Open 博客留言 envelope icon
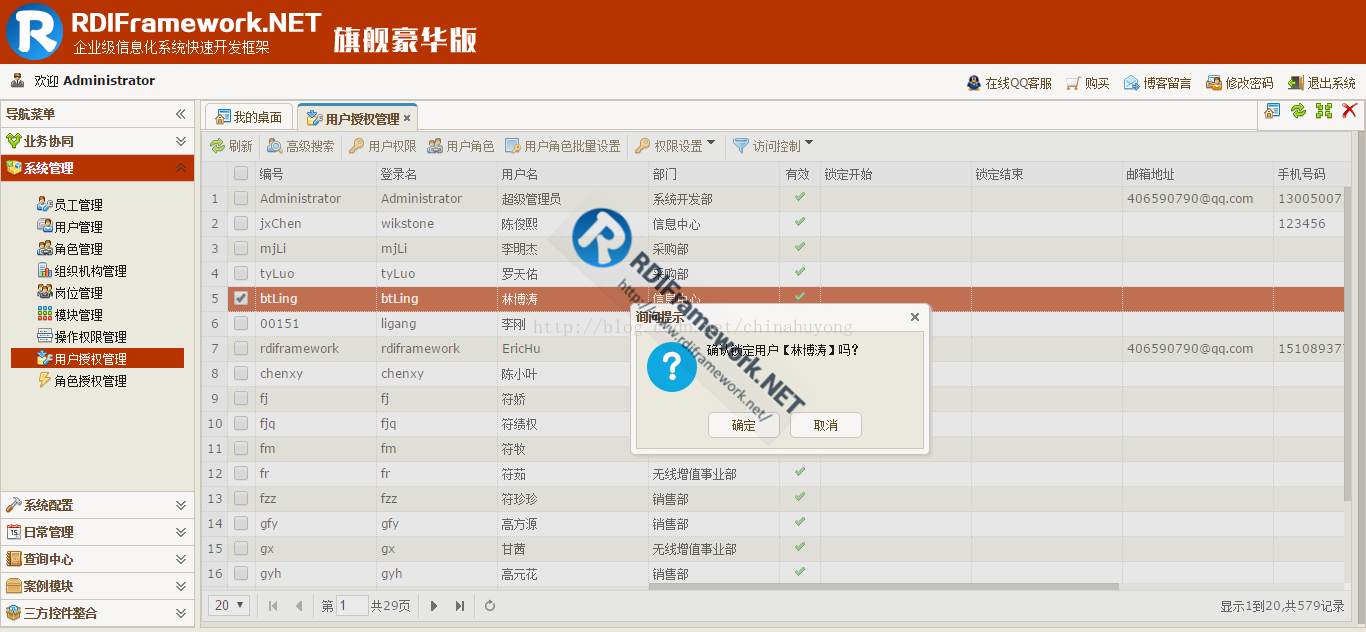 click(1131, 83)
